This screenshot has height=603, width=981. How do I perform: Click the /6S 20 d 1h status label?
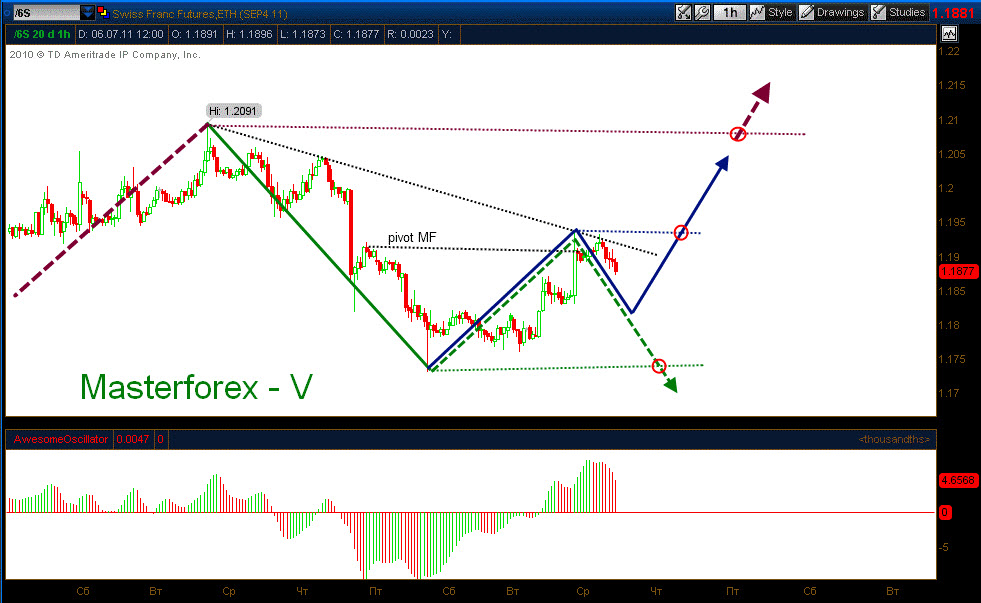tap(41, 34)
